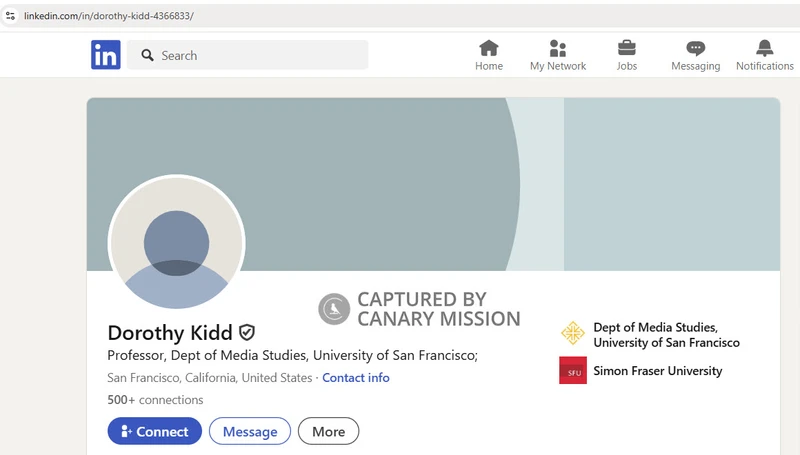This screenshot has width=800, height=455.
Task: View the 500+ connections link
Action: coord(155,399)
